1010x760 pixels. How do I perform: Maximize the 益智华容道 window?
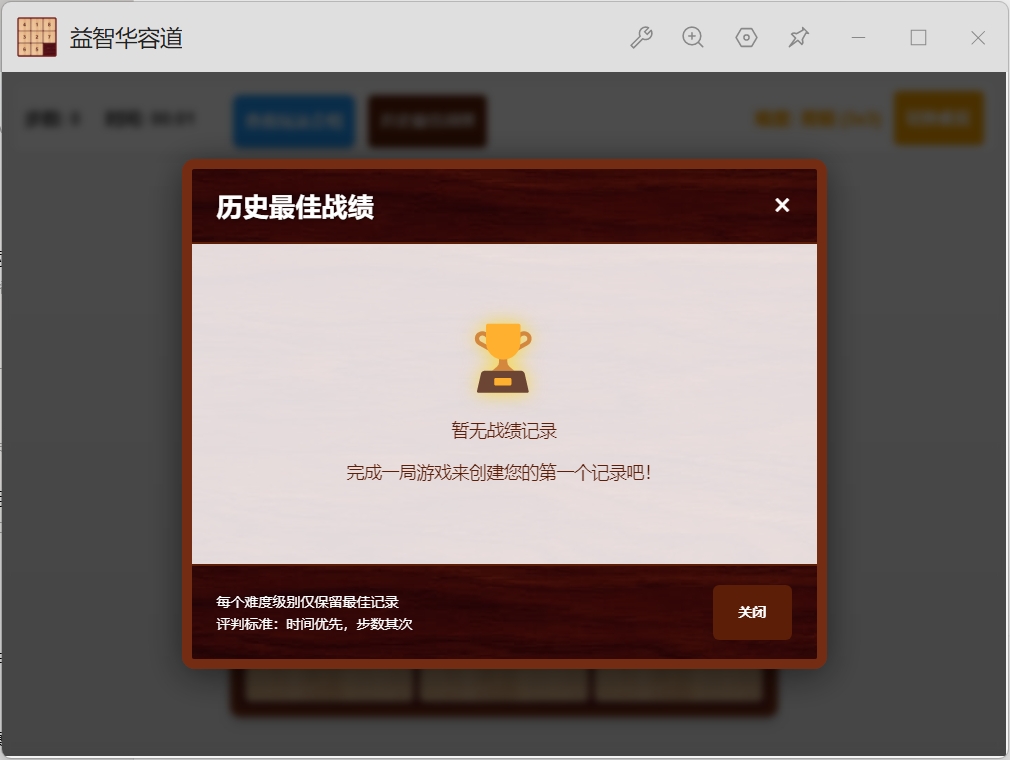[x=918, y=37]
